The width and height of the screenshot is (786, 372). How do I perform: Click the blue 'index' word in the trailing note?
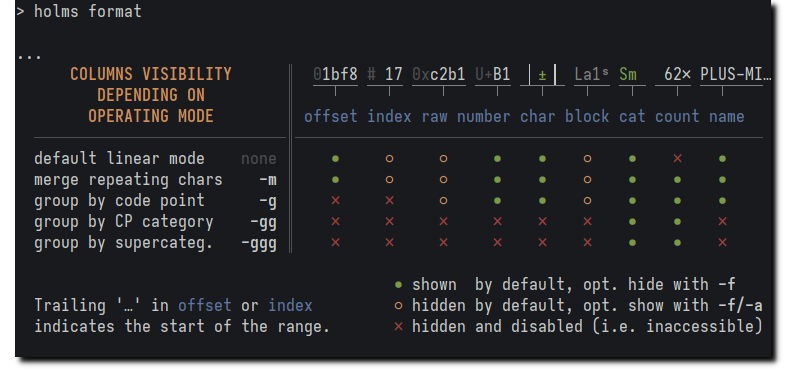(x=290, y=305)
